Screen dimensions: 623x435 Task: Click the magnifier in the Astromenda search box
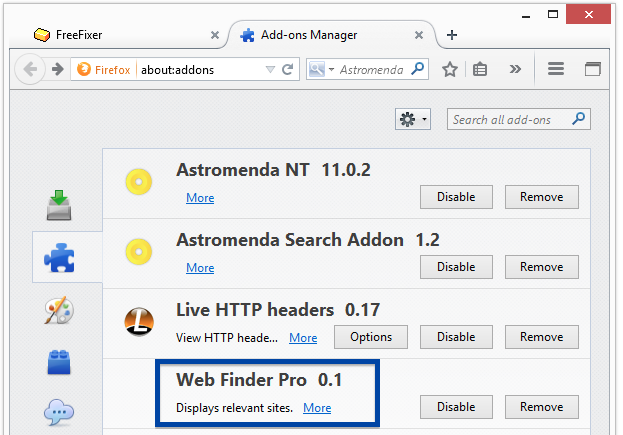(x=418, y=69)
